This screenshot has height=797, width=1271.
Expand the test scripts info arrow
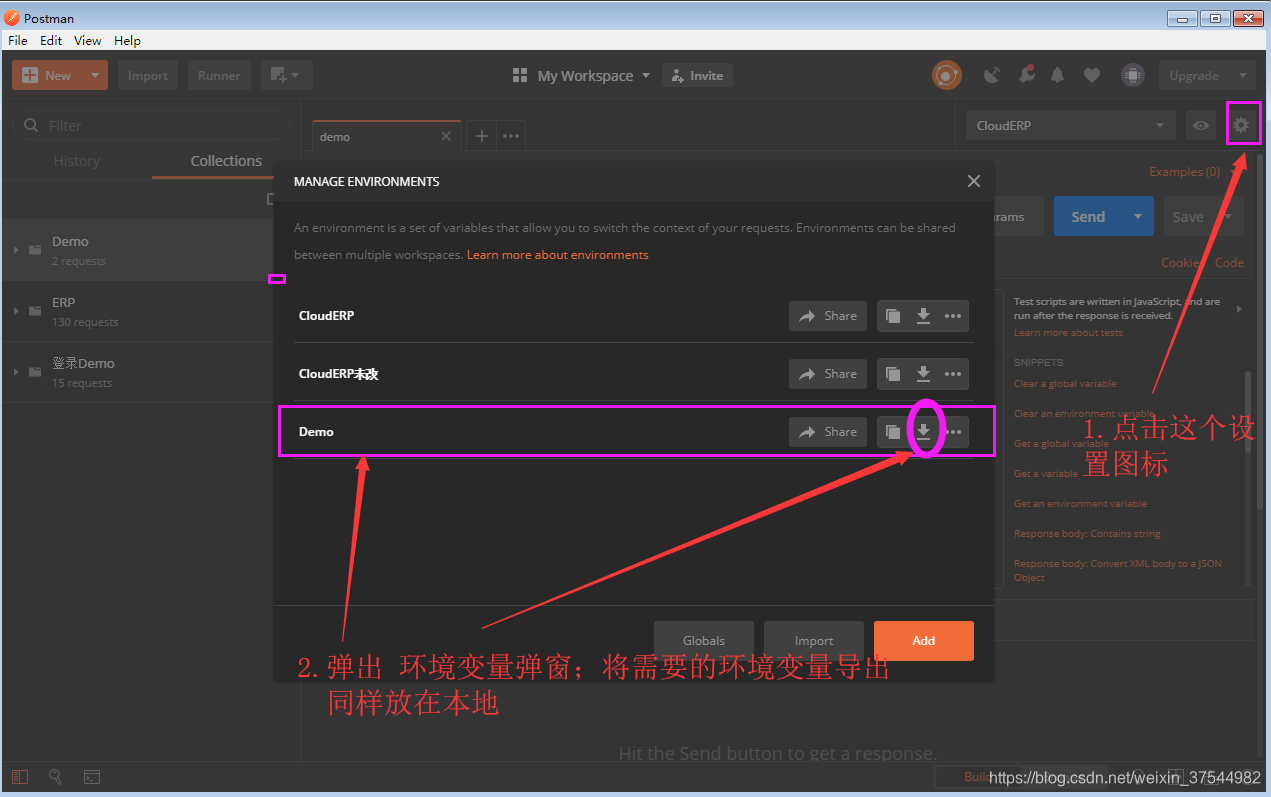pyautogui.click(x=1239, y=309)
